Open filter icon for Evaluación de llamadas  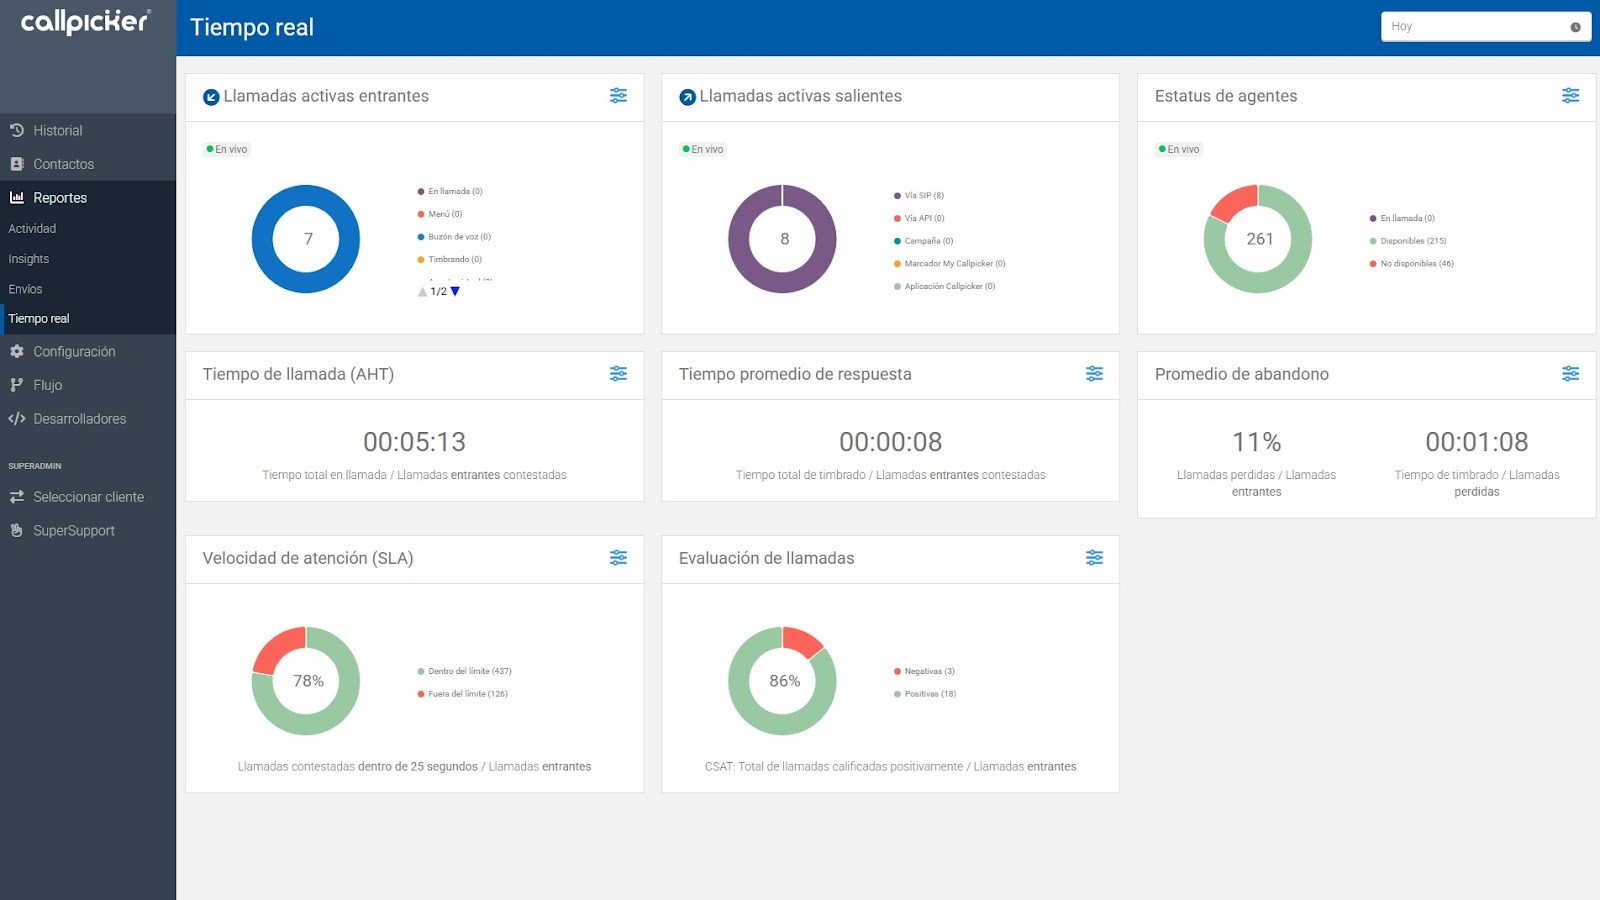(1094, 558)
